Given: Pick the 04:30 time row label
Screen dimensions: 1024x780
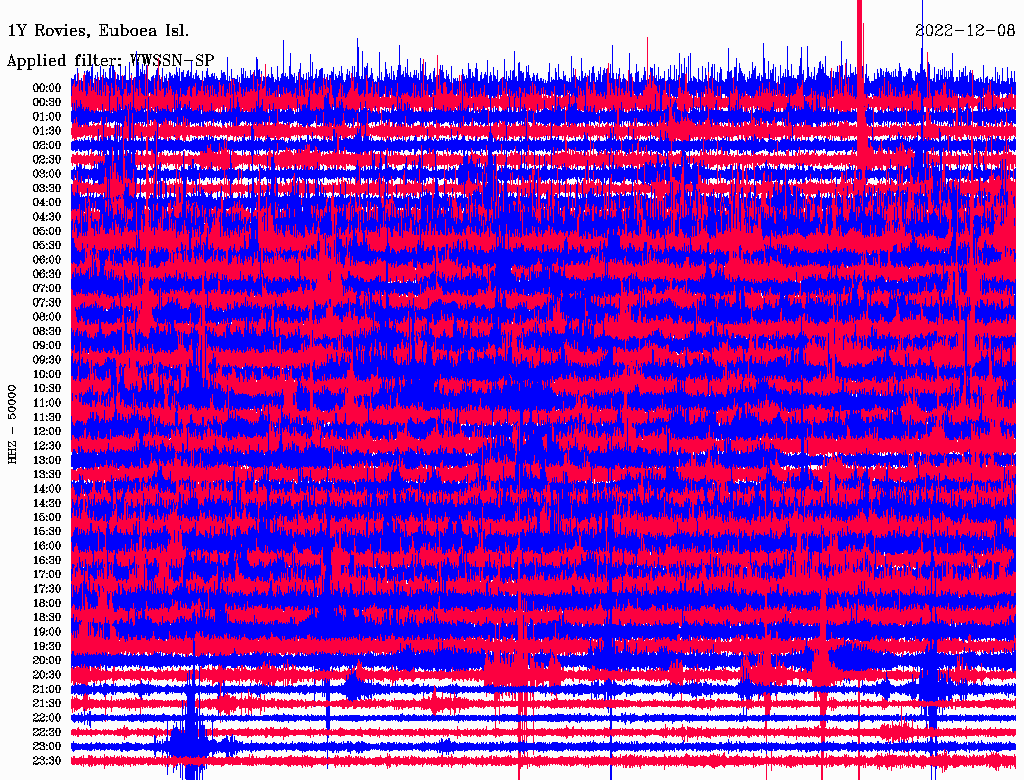Looking at the screenshot, I should click(47, 217).
